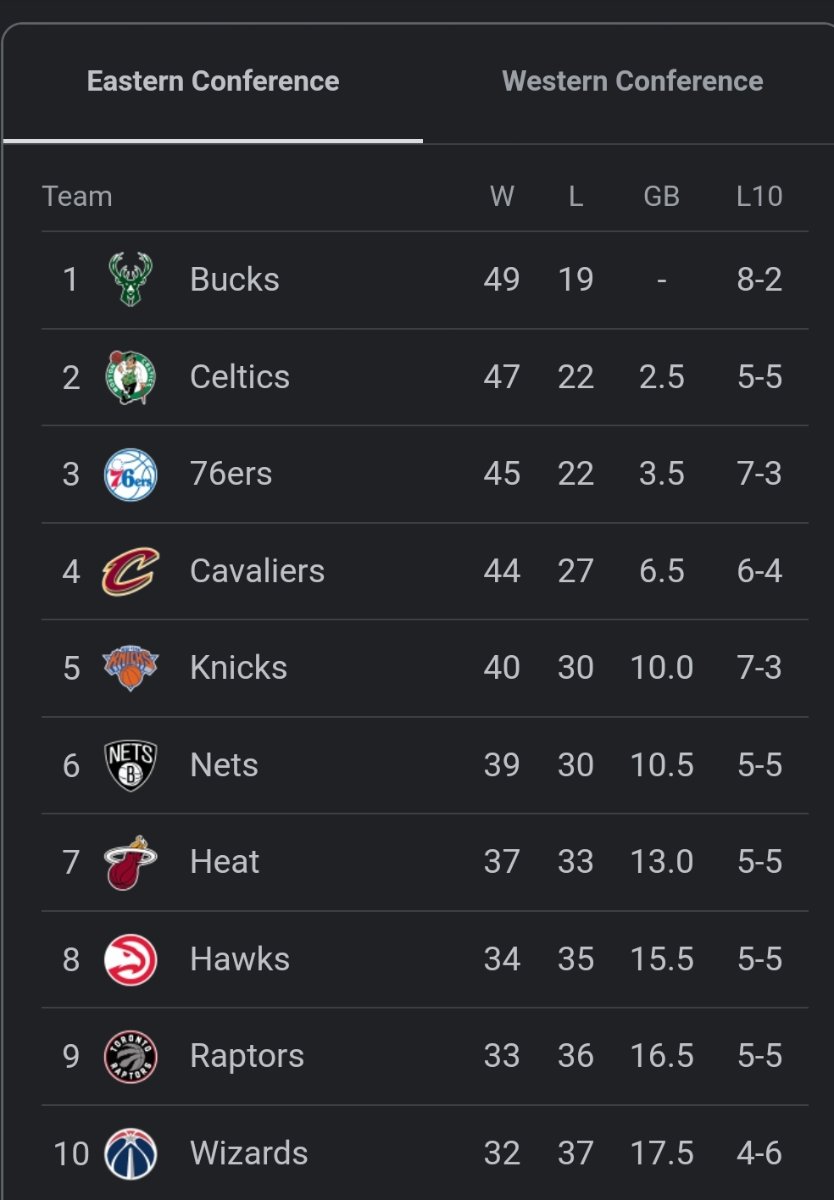Click the Boston Celtics logo
The width and height of the screenshot is (834, 1200).
pyautogui.click(x=131, y=377)
